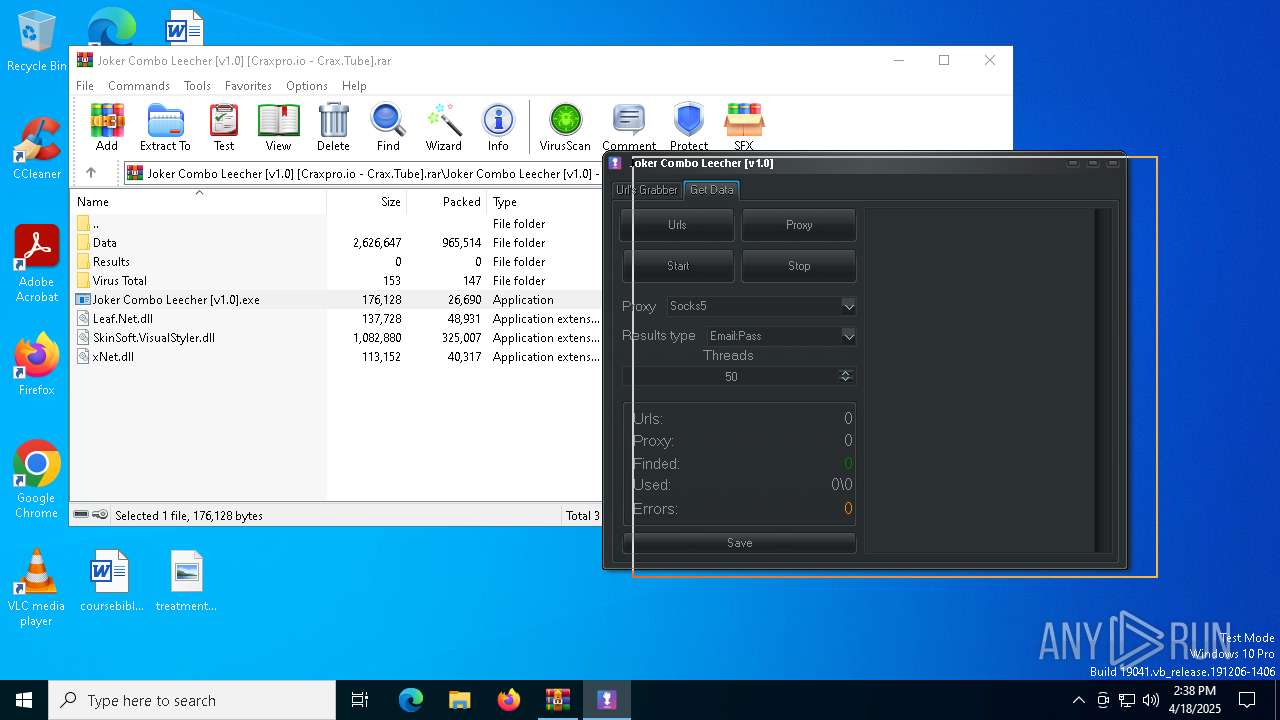The image size is (1280, 720).
Task: Open the Wizard toolbar icon
Action: 443,127
